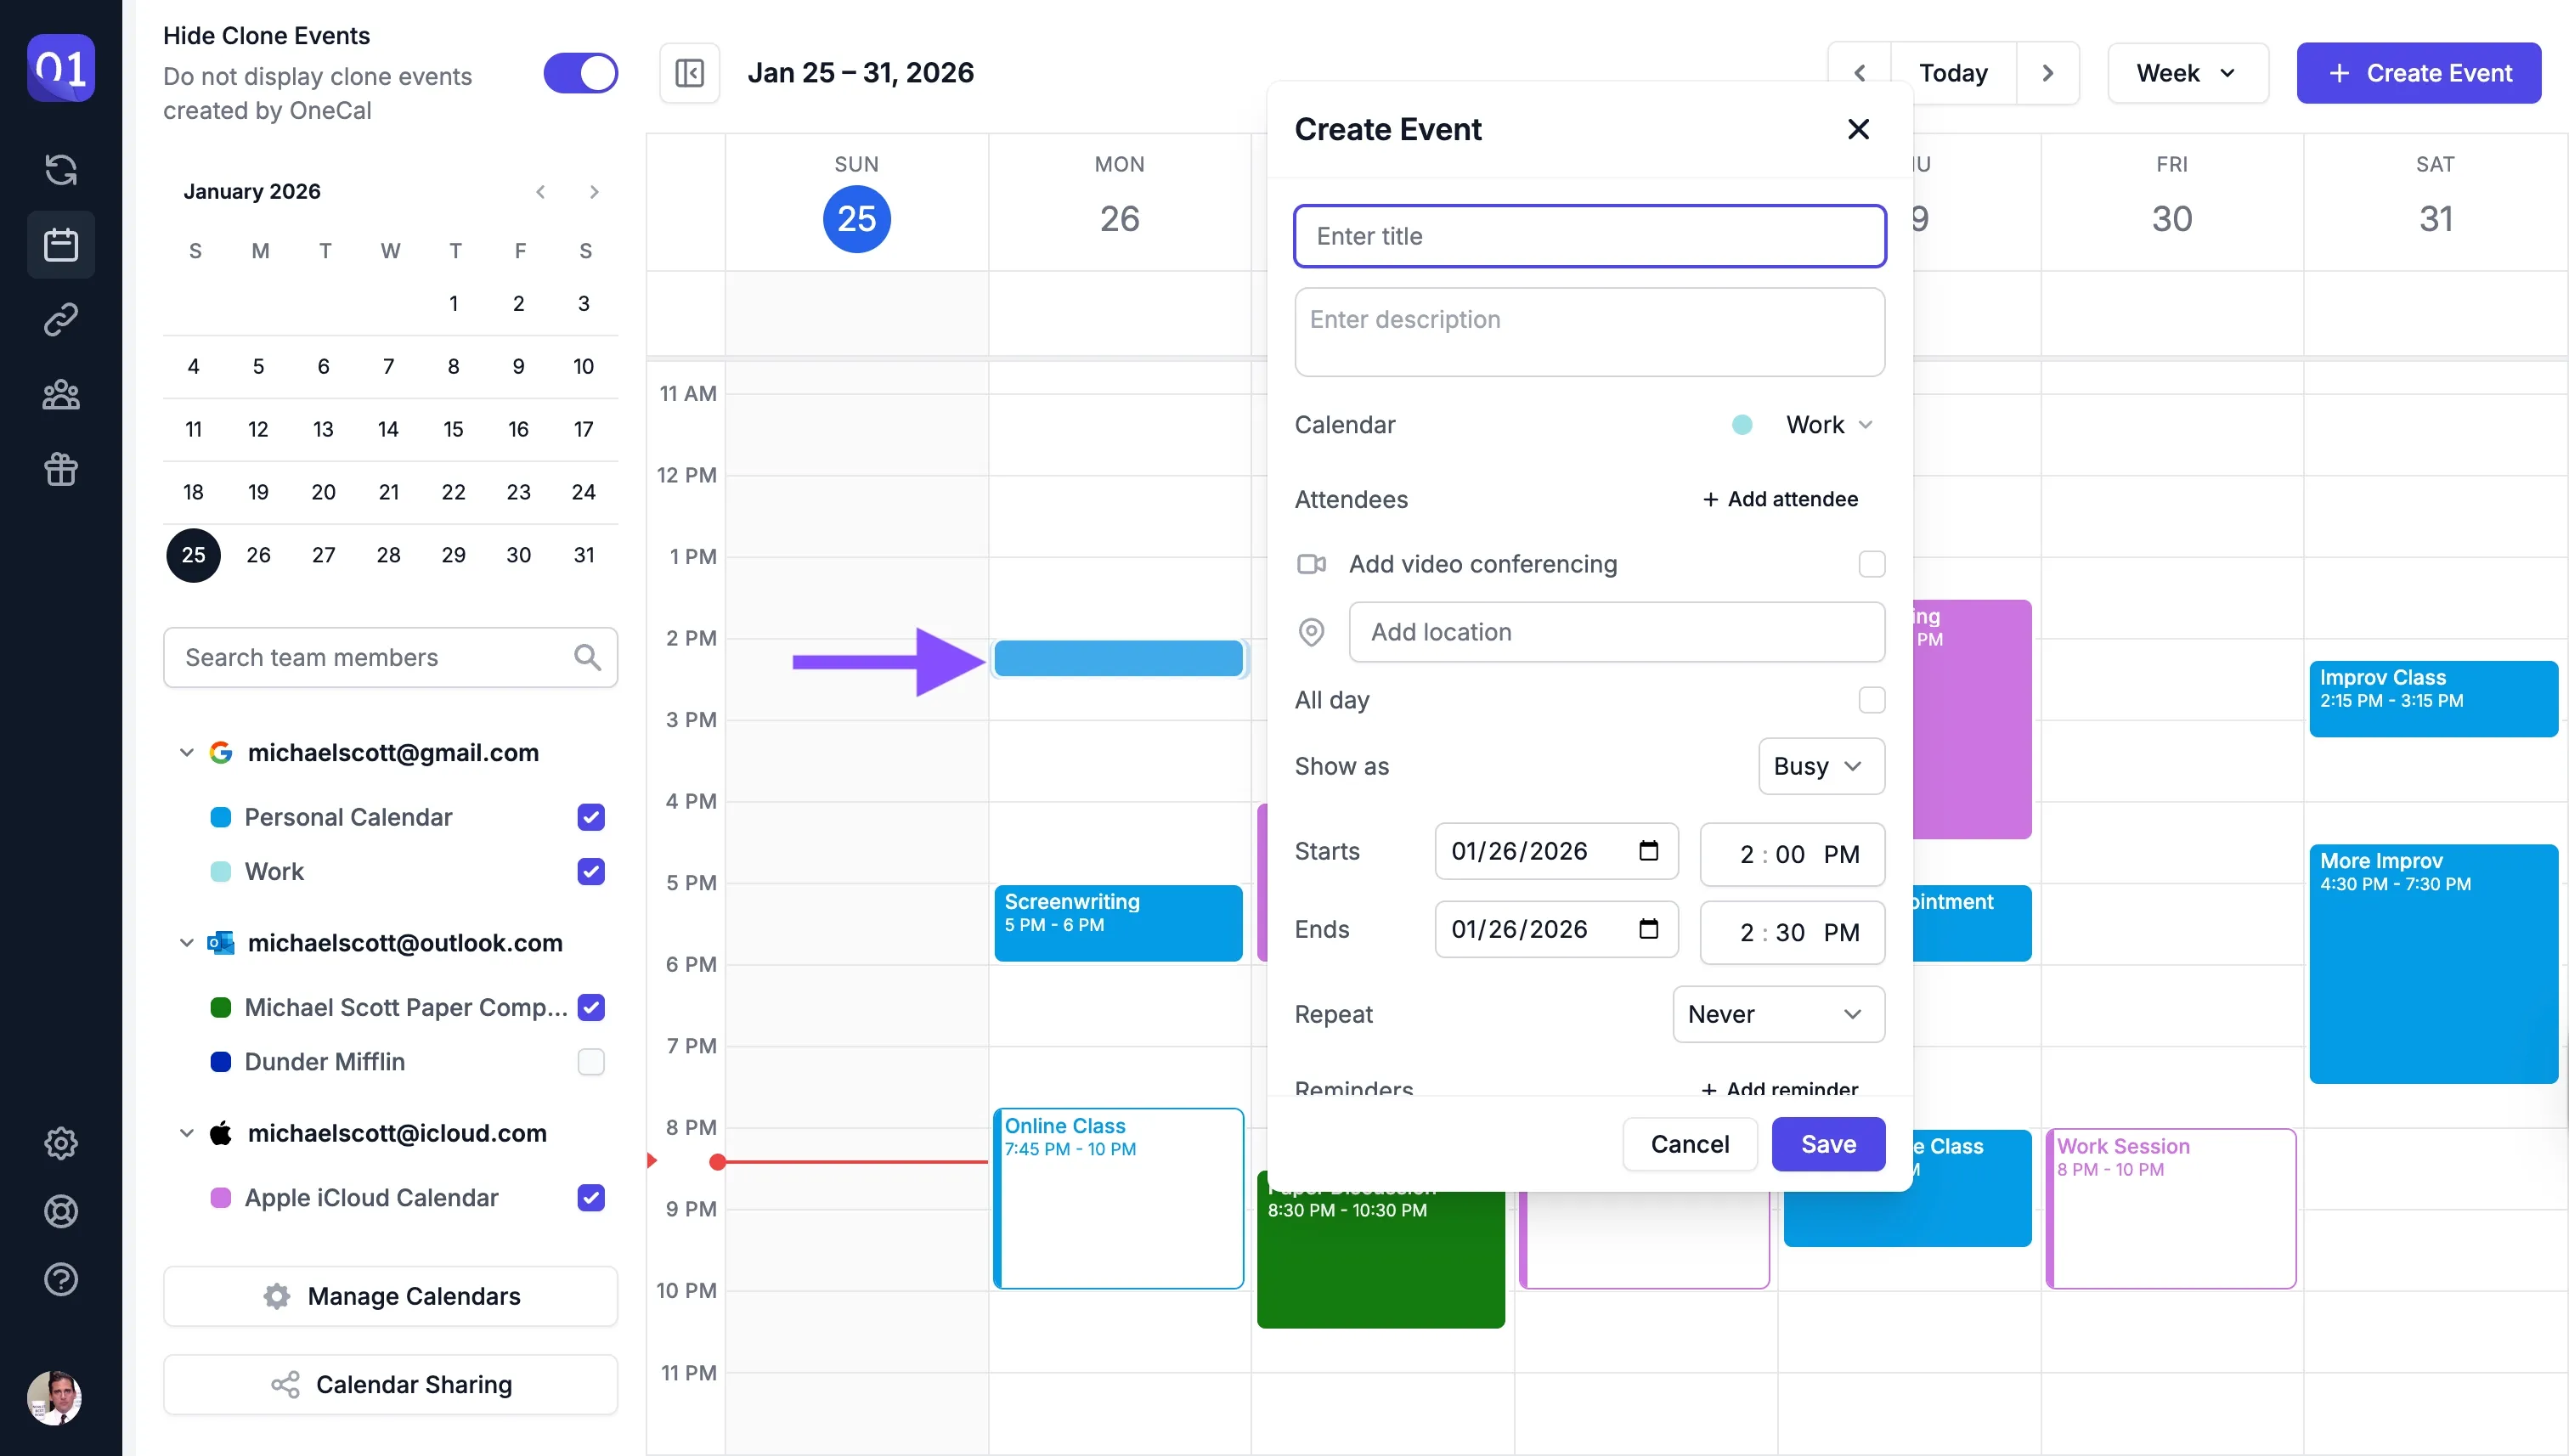Open the referral gift icon
The image size is (2569, 1456).
[62, 469]
